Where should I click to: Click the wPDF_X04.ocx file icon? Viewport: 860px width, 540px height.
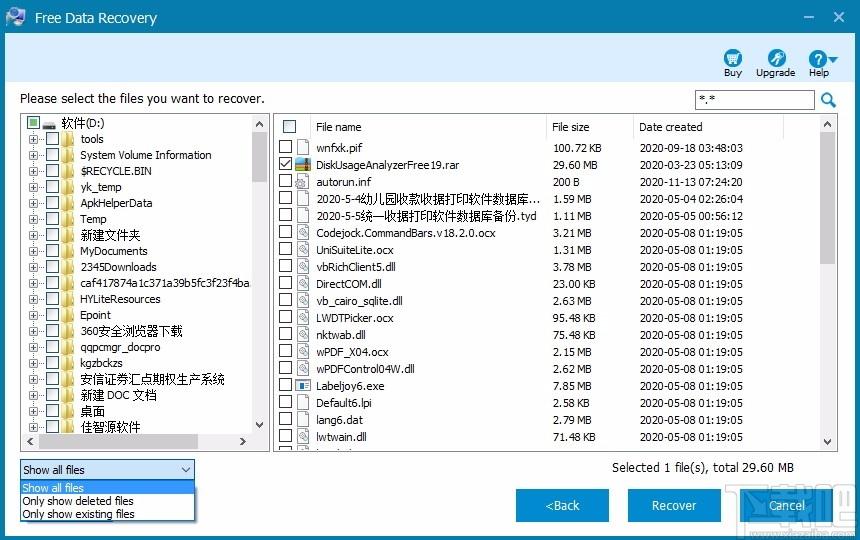[303, 351]
